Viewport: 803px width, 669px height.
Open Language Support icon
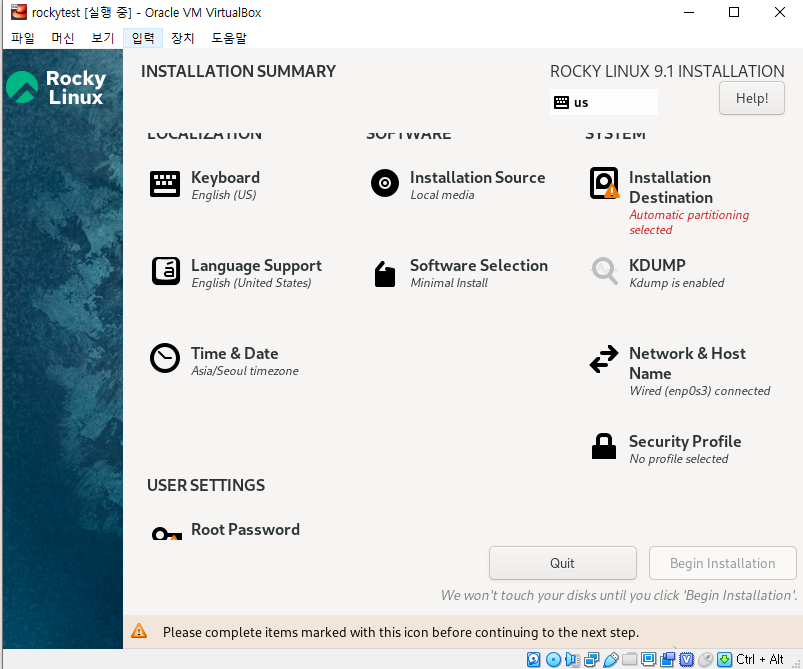(x=165, y=271)
